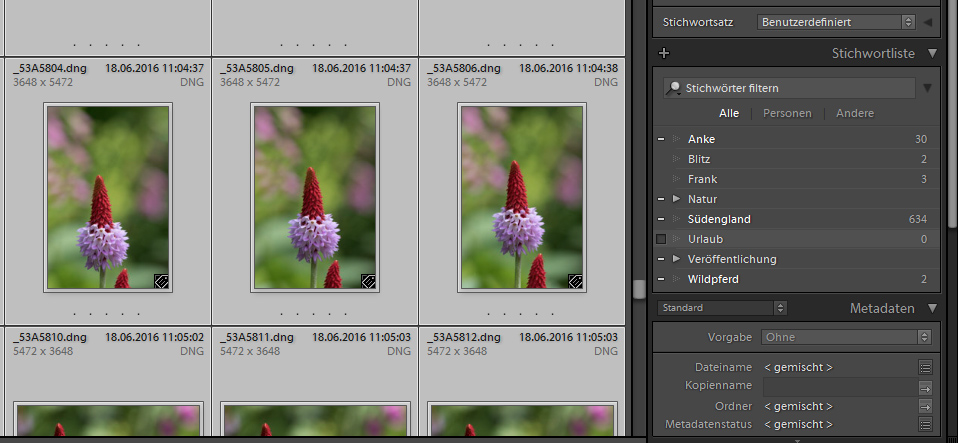Check the empty Urlaub keyword checkbox
The width and height of the screenshot is (958, 443).
(661, 239)
